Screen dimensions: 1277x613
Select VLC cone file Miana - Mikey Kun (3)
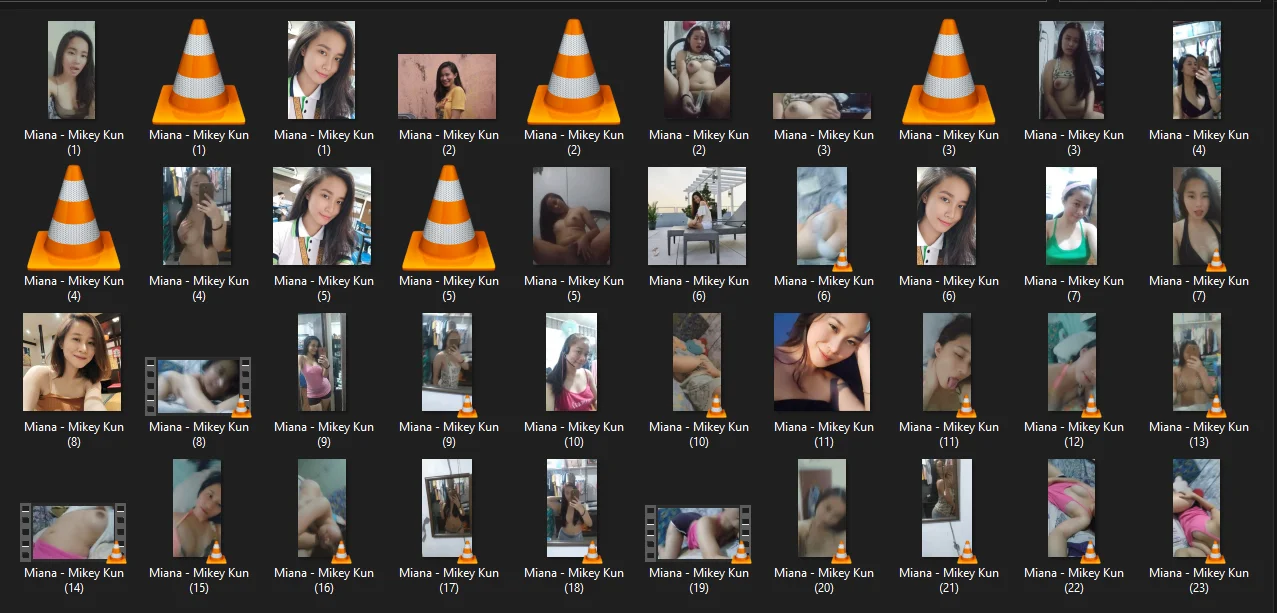point(949,72)
